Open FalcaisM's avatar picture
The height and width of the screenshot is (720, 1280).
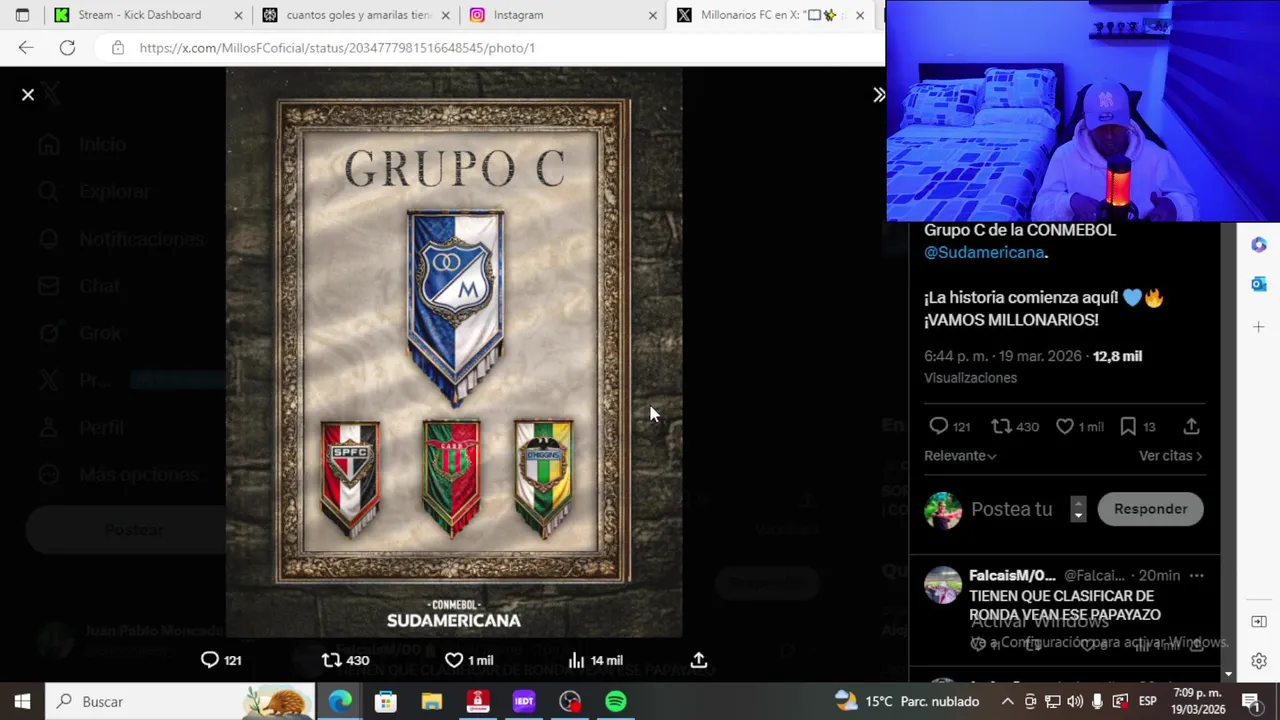[943, 585]
